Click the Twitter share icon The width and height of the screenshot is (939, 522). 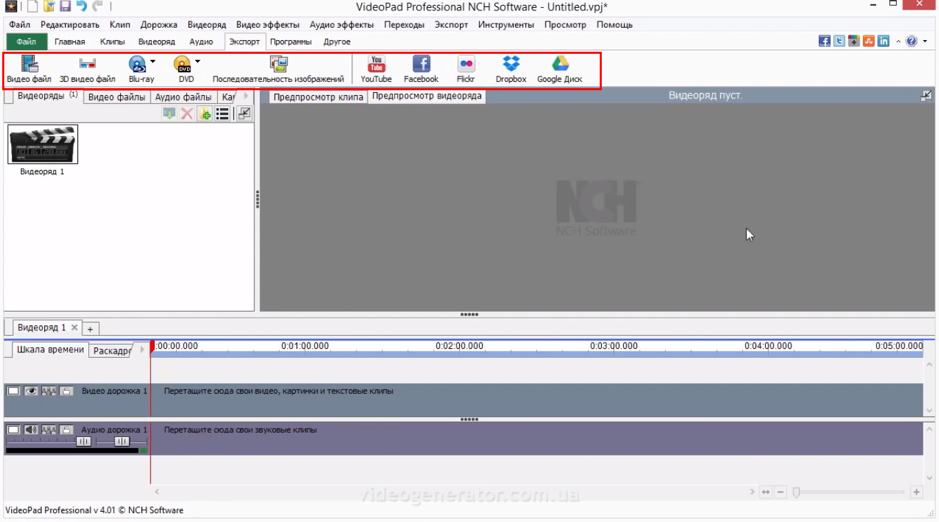[x=839, y=41]
